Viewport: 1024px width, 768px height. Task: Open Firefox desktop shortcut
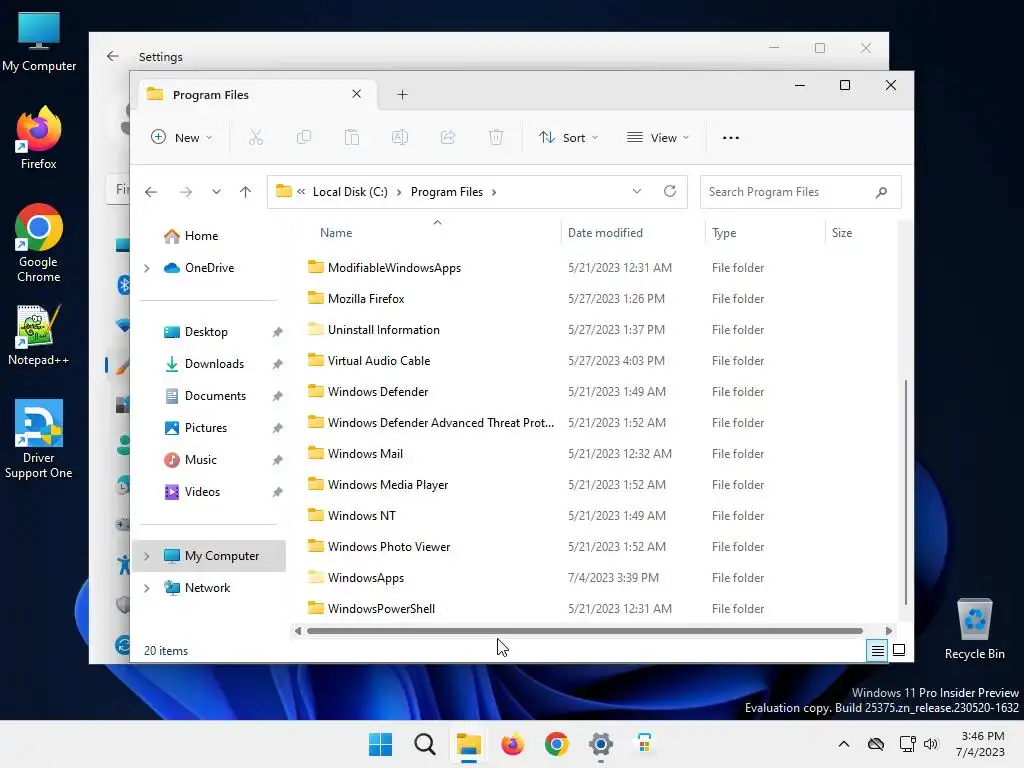(39, 138)
